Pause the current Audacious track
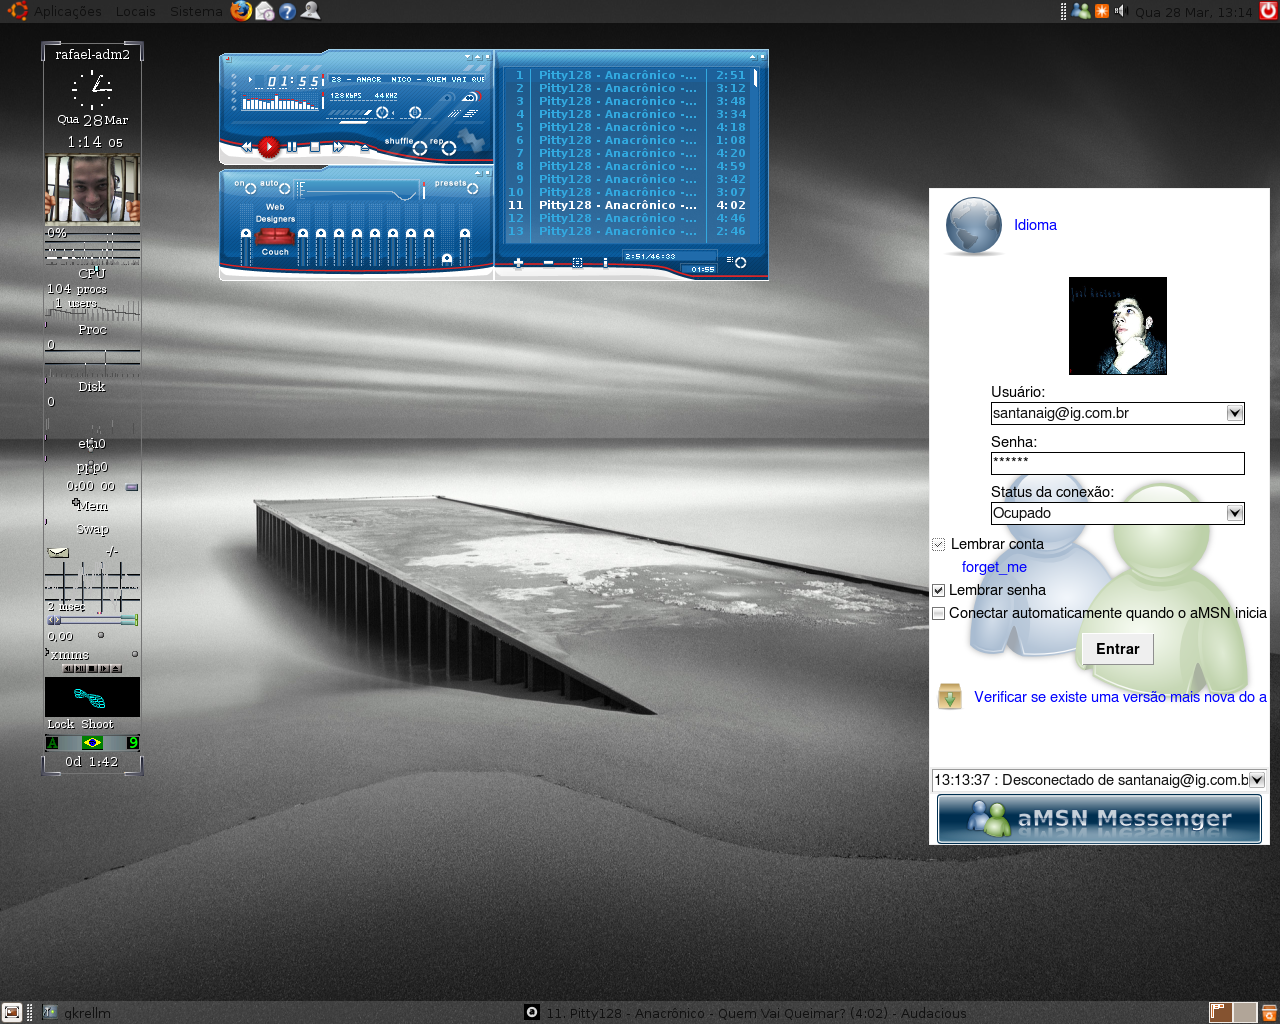The height and width of the screenshot is (1024, 1280). pyautogui.click(x=292, y=147)
